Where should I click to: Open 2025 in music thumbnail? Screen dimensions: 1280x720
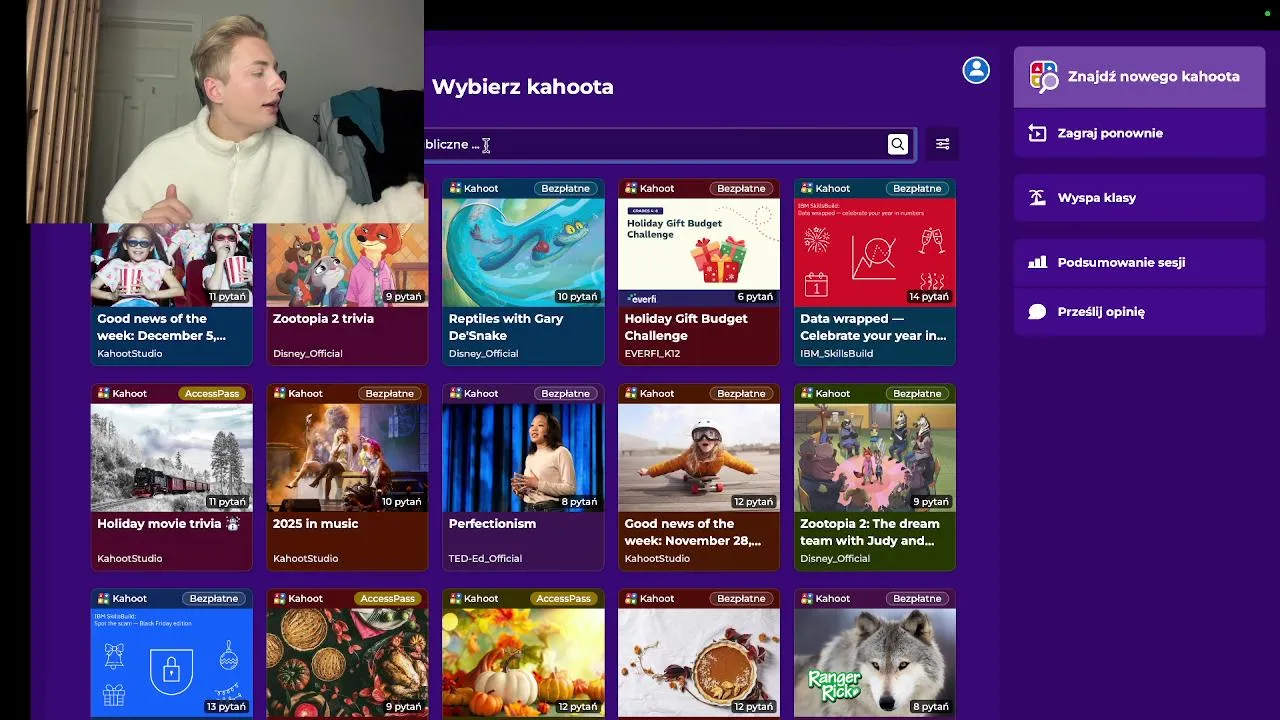click(347, 457)
